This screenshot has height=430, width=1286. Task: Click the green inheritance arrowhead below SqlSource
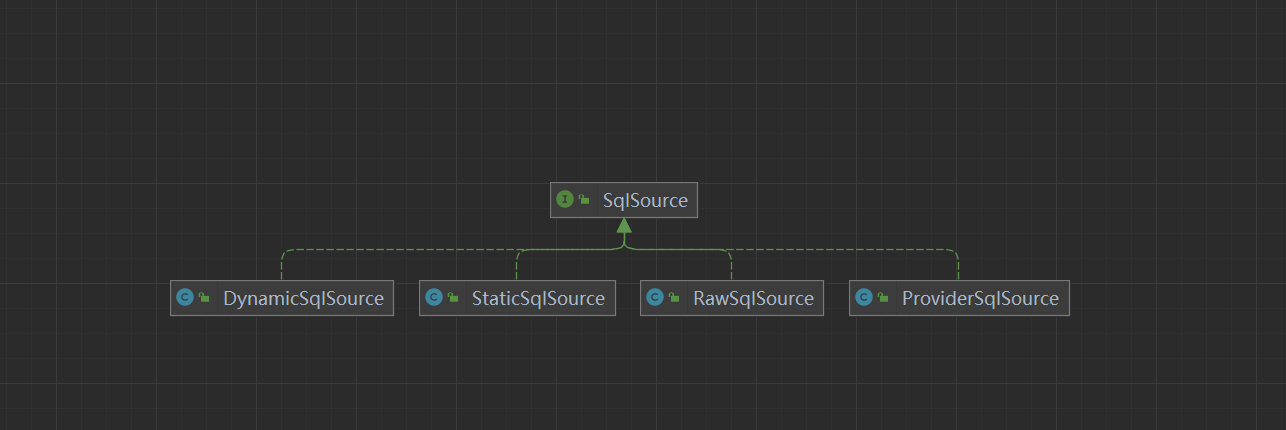point(624,226)
